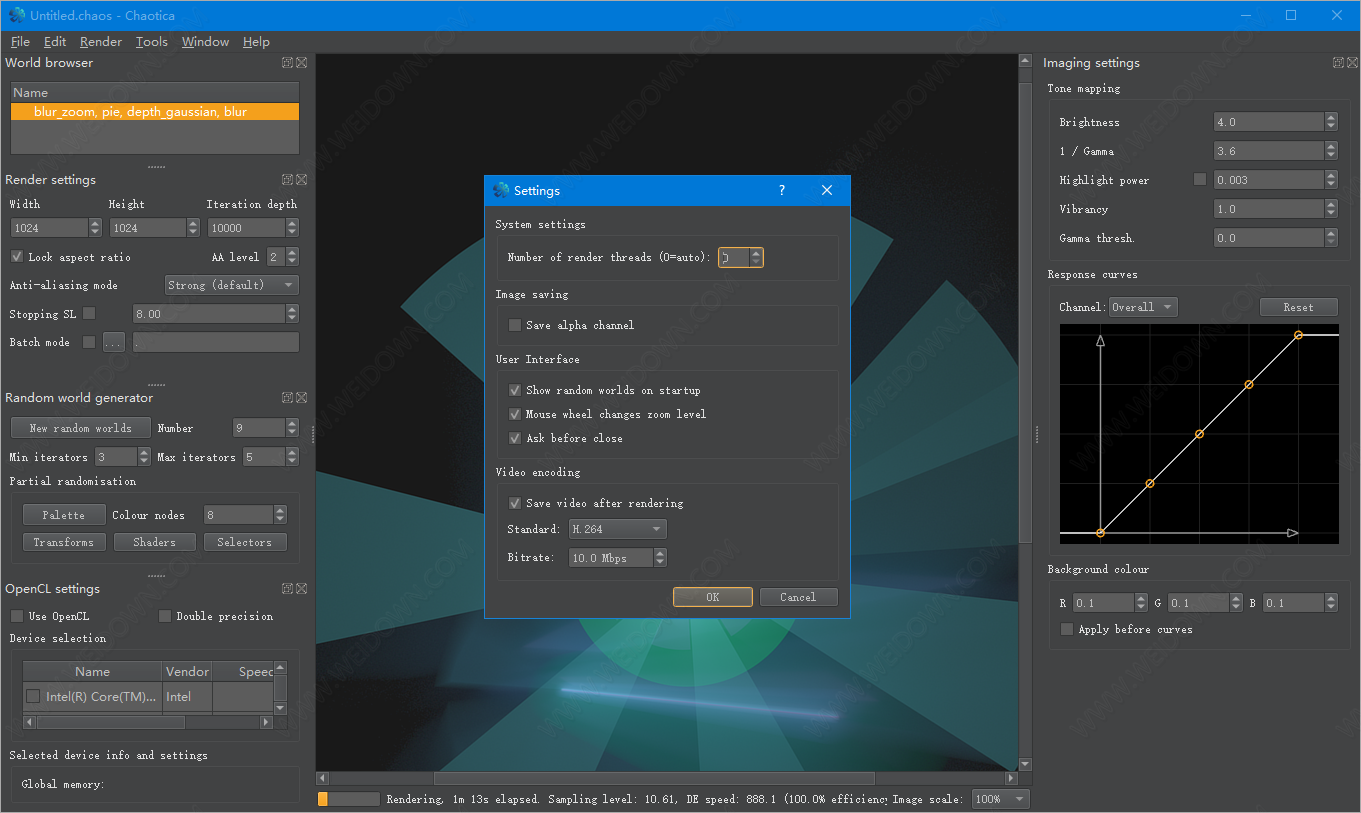Click the top-right response curve node
1361x813 pixels.
point(1298,335)
